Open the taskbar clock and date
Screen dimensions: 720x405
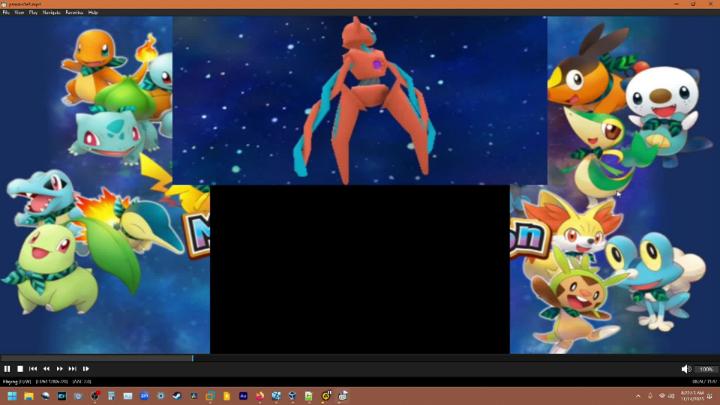pos(692,396)
